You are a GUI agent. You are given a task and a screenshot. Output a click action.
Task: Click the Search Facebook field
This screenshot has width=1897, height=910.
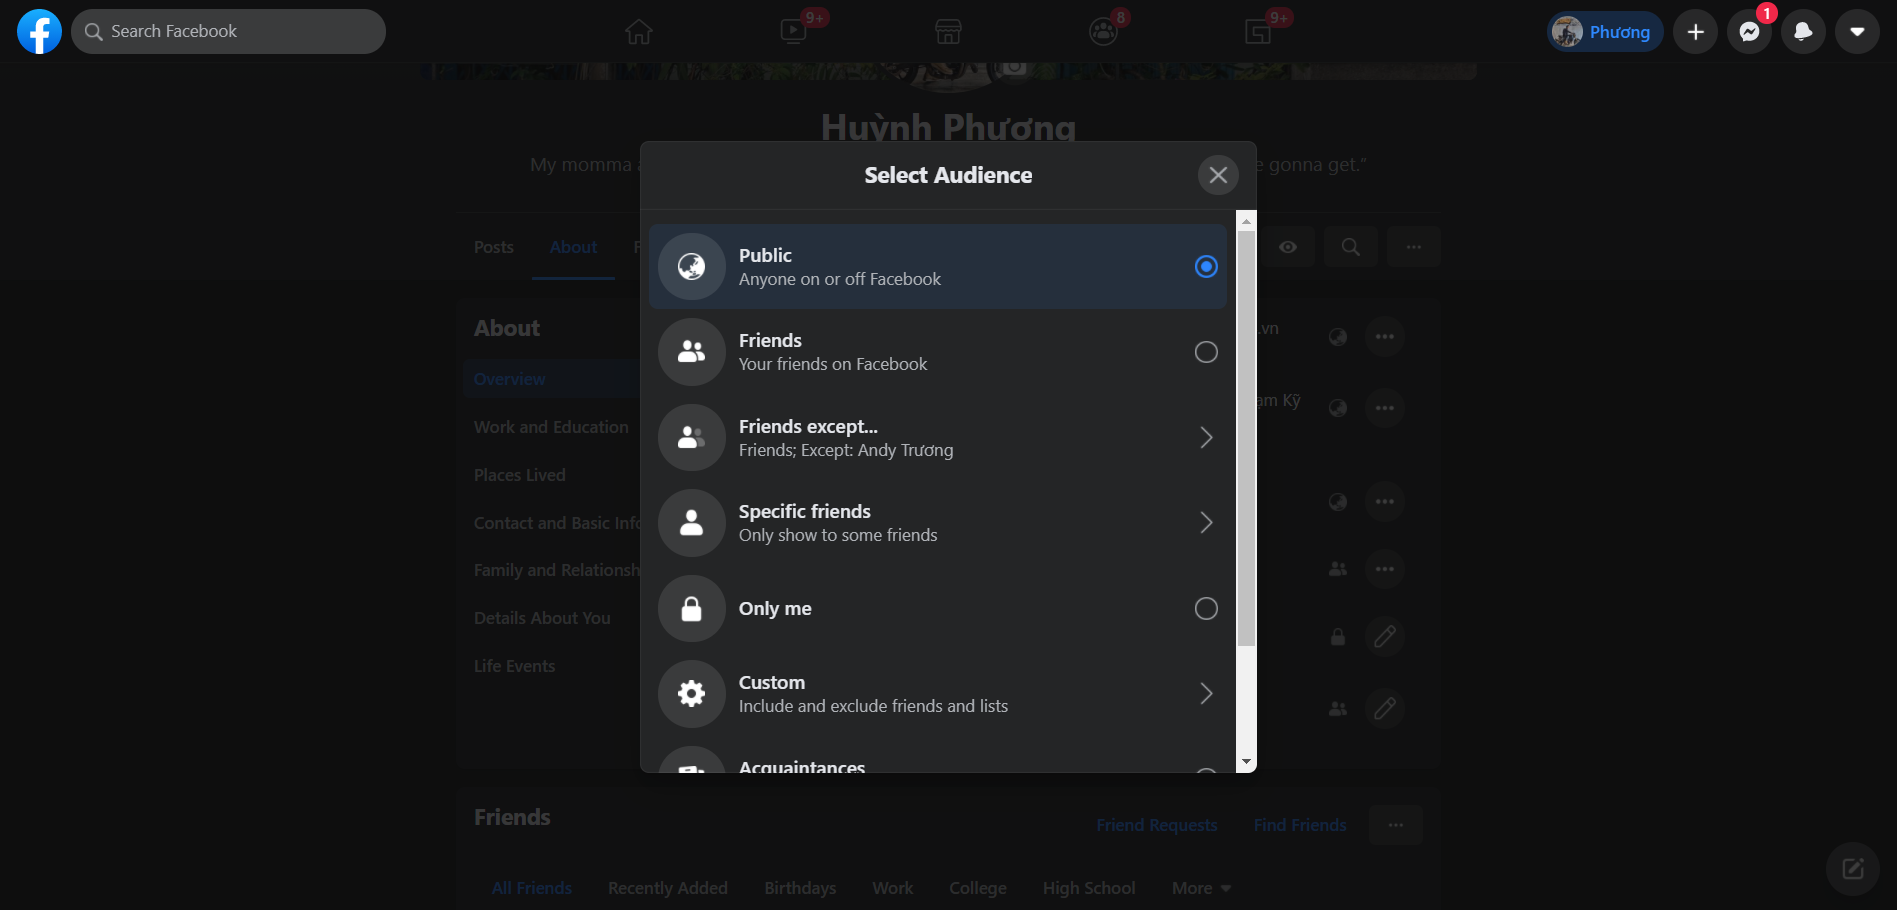tap(228, 32)
